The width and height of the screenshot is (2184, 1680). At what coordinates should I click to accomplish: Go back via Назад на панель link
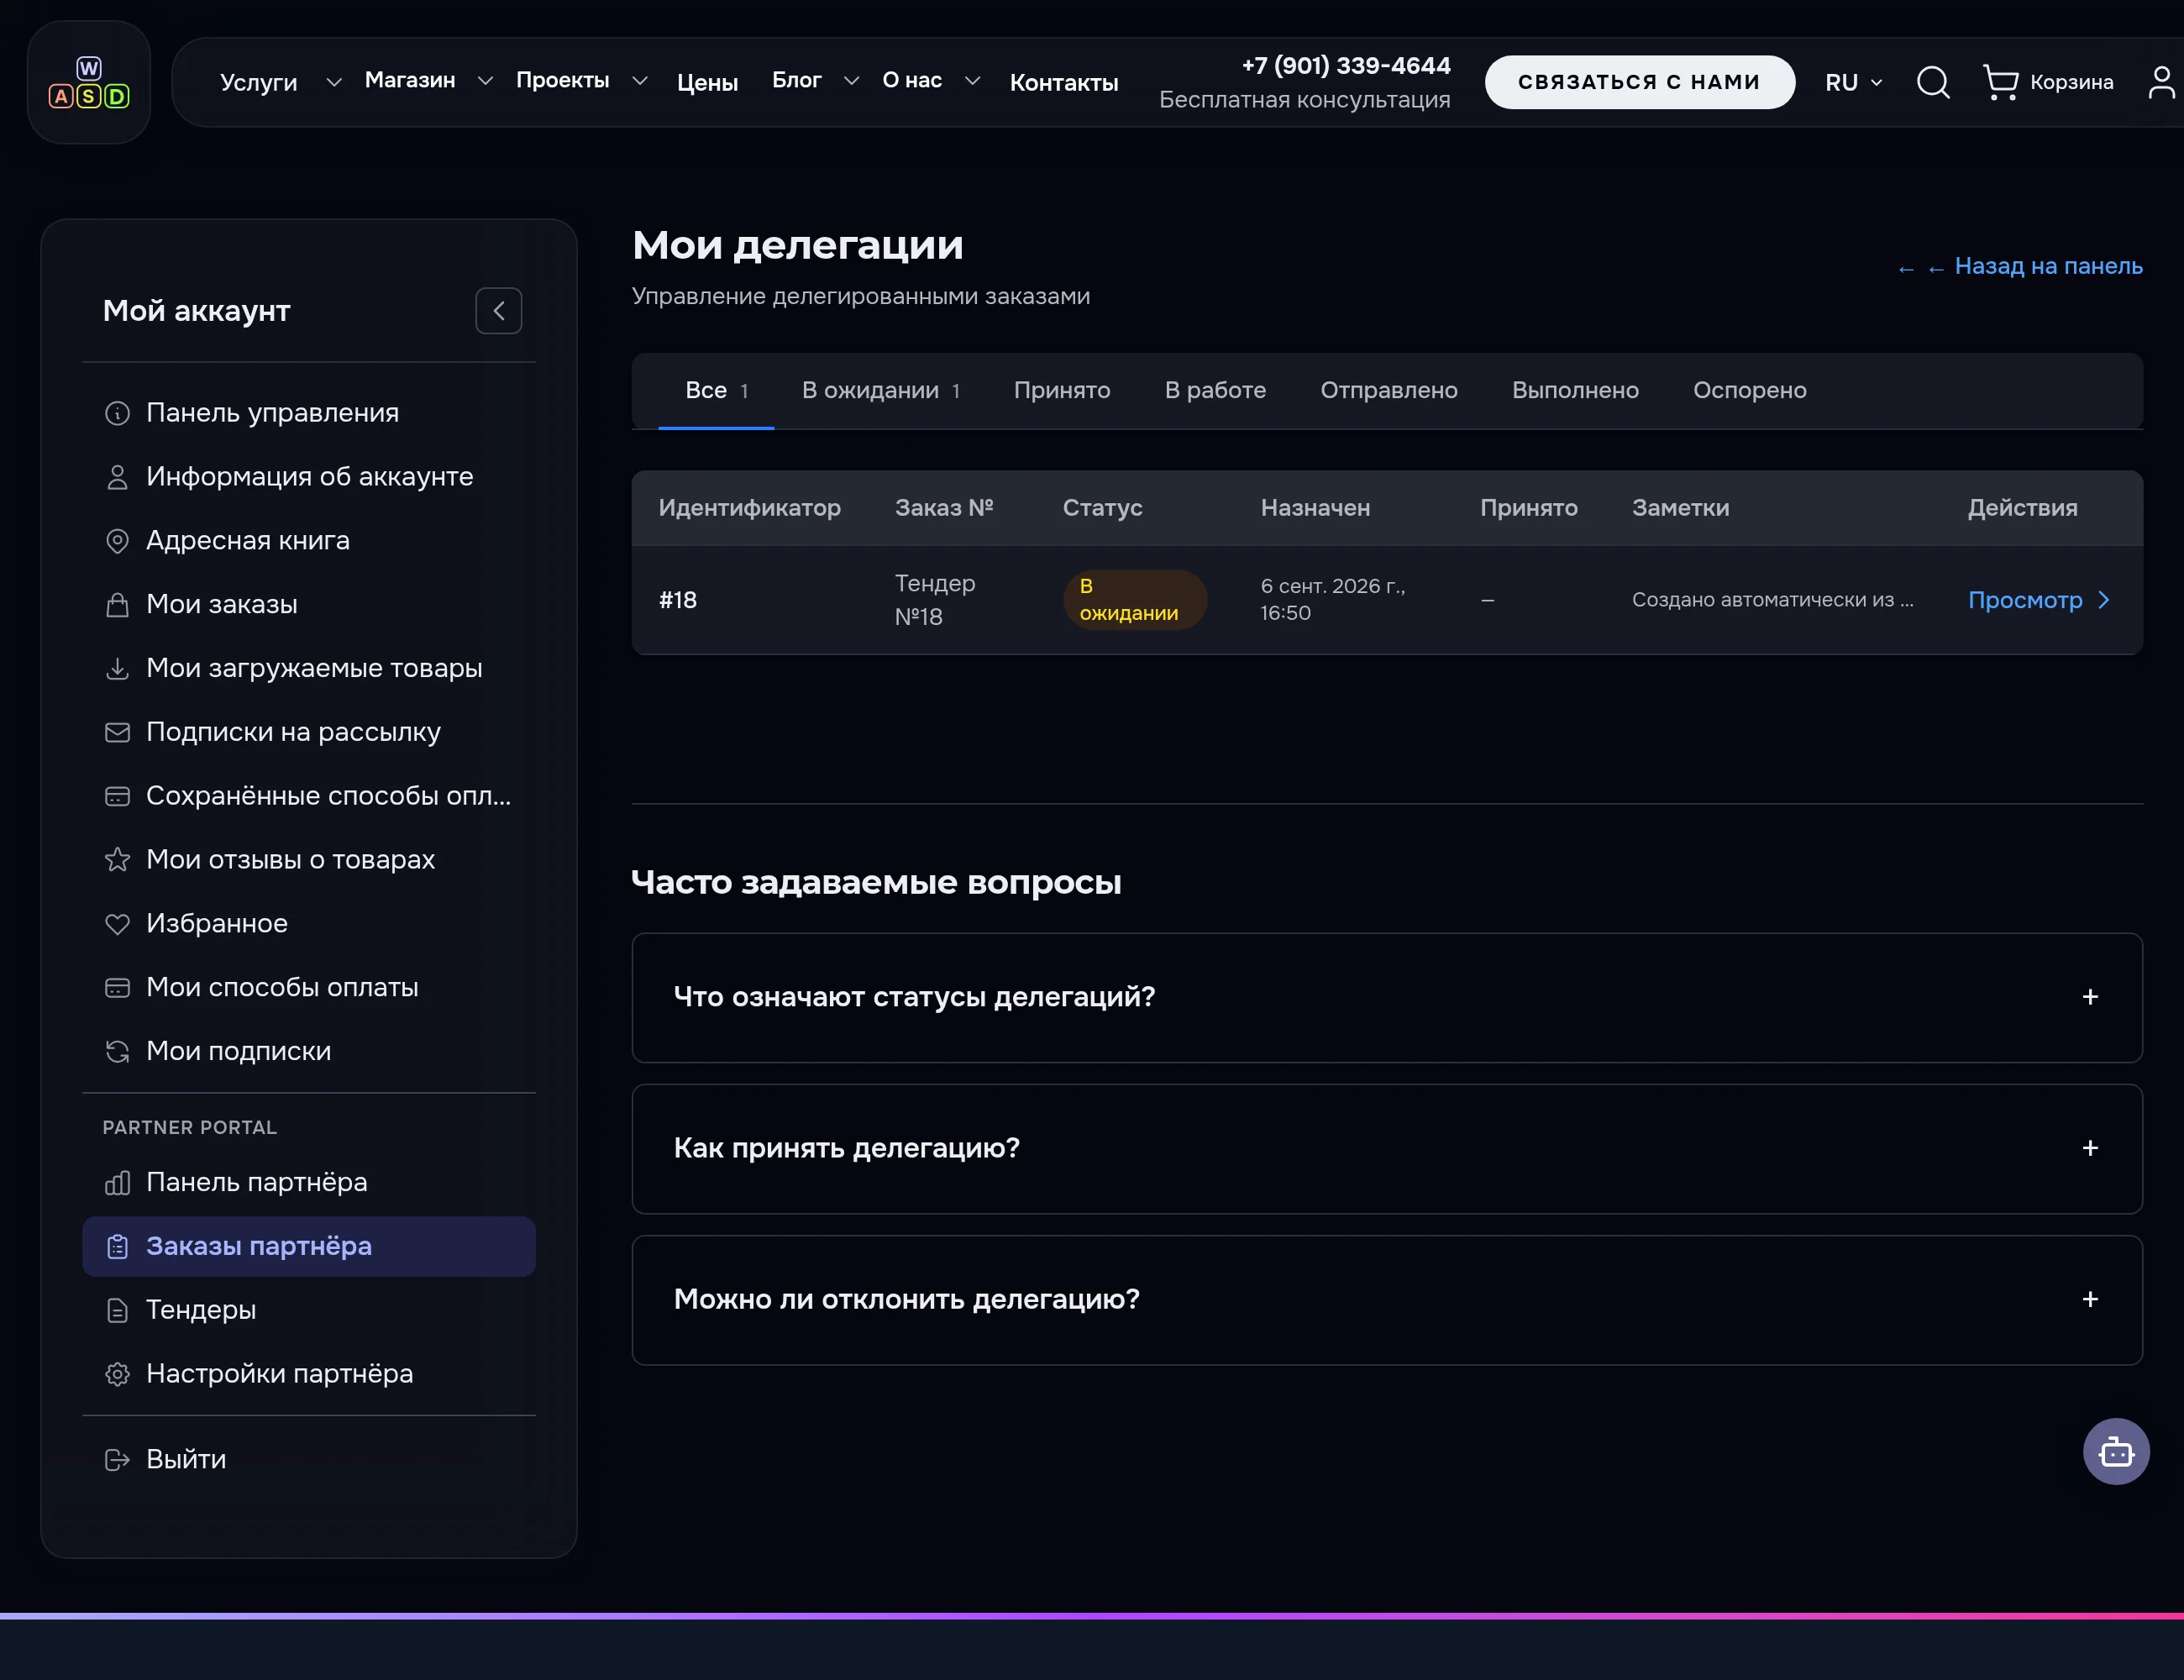[x=2020, y=267]
